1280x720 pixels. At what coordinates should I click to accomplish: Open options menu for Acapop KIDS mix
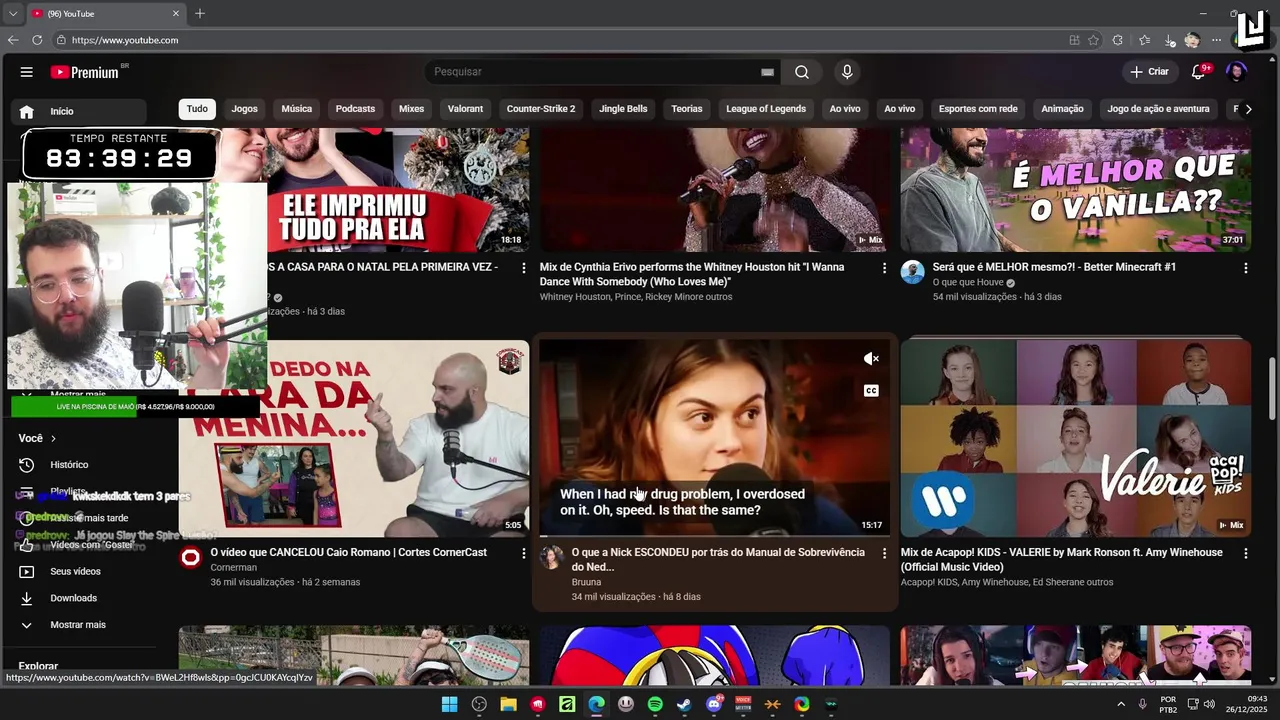coord(1246,553)
